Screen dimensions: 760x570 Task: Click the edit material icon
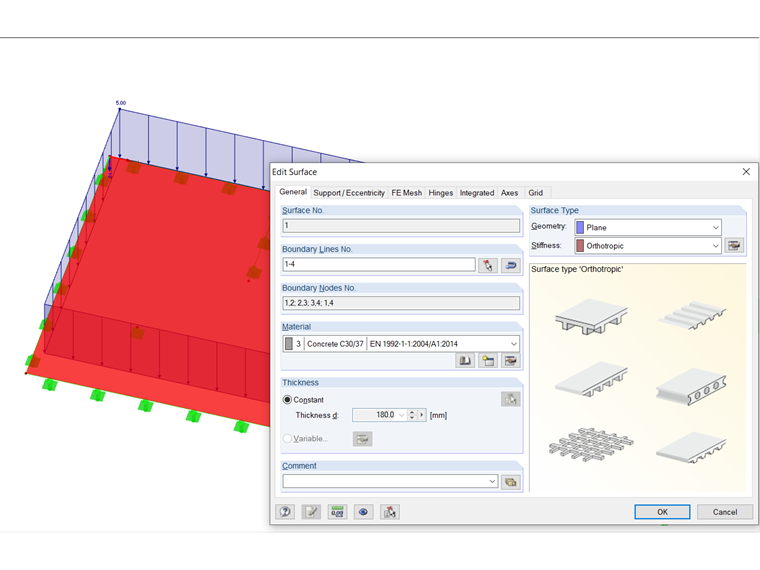tap(510, 361)
